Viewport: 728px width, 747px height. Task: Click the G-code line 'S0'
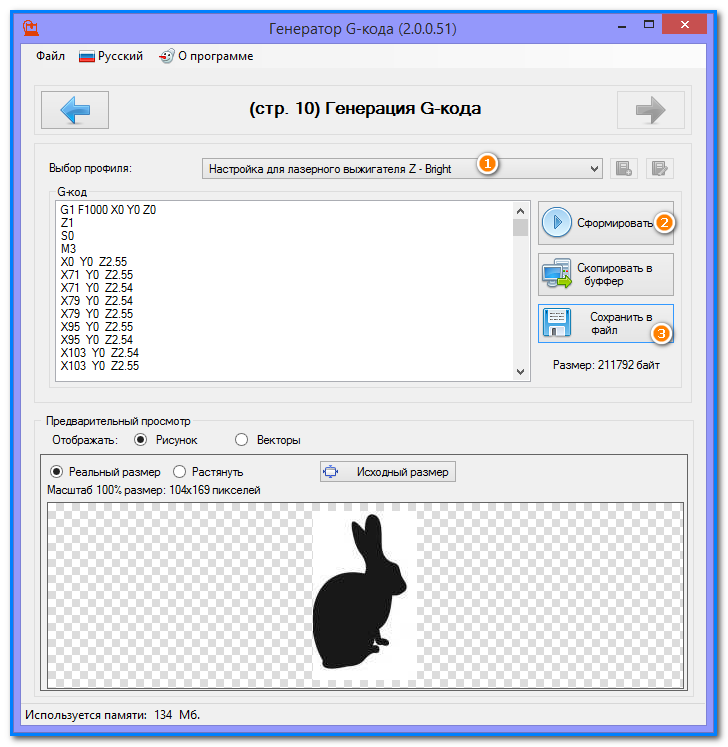pyautogui.click(x=67, y=236)
